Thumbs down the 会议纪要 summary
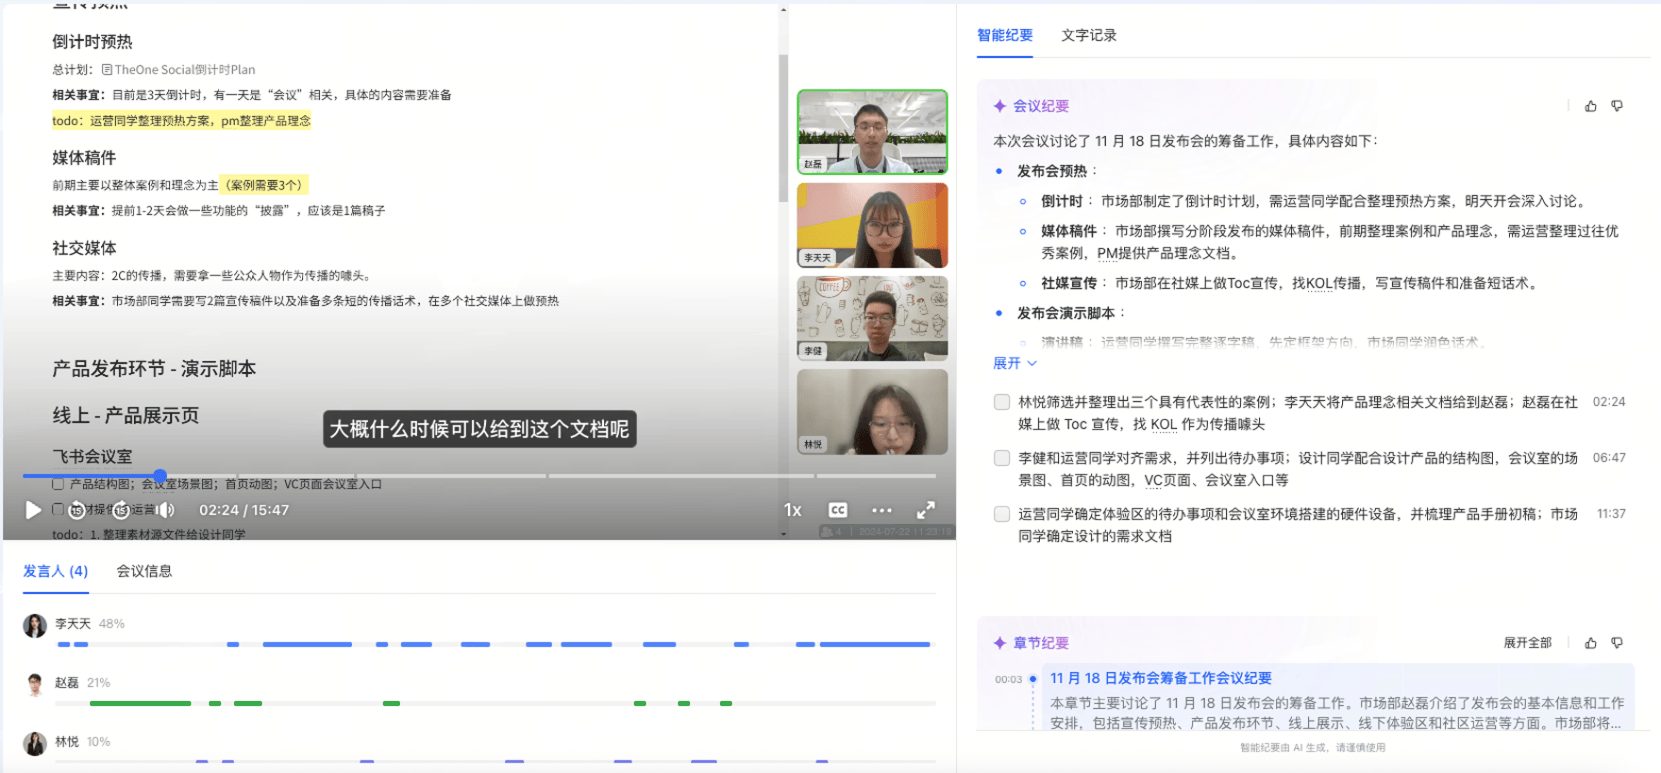Image resolution: width=1661 pixels, height=773 pixels. click(x=1617, y=106)
